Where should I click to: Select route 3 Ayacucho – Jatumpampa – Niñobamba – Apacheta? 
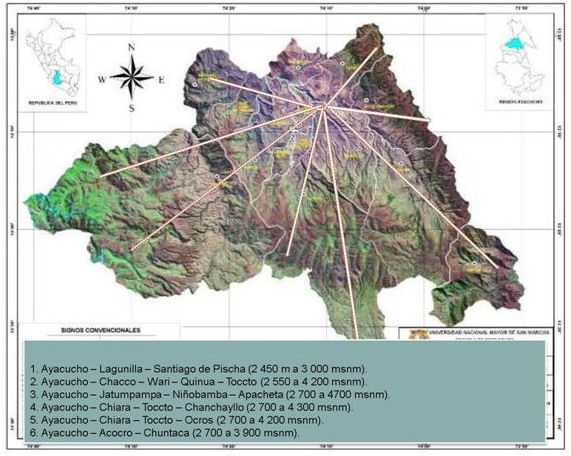click(210, 394)
